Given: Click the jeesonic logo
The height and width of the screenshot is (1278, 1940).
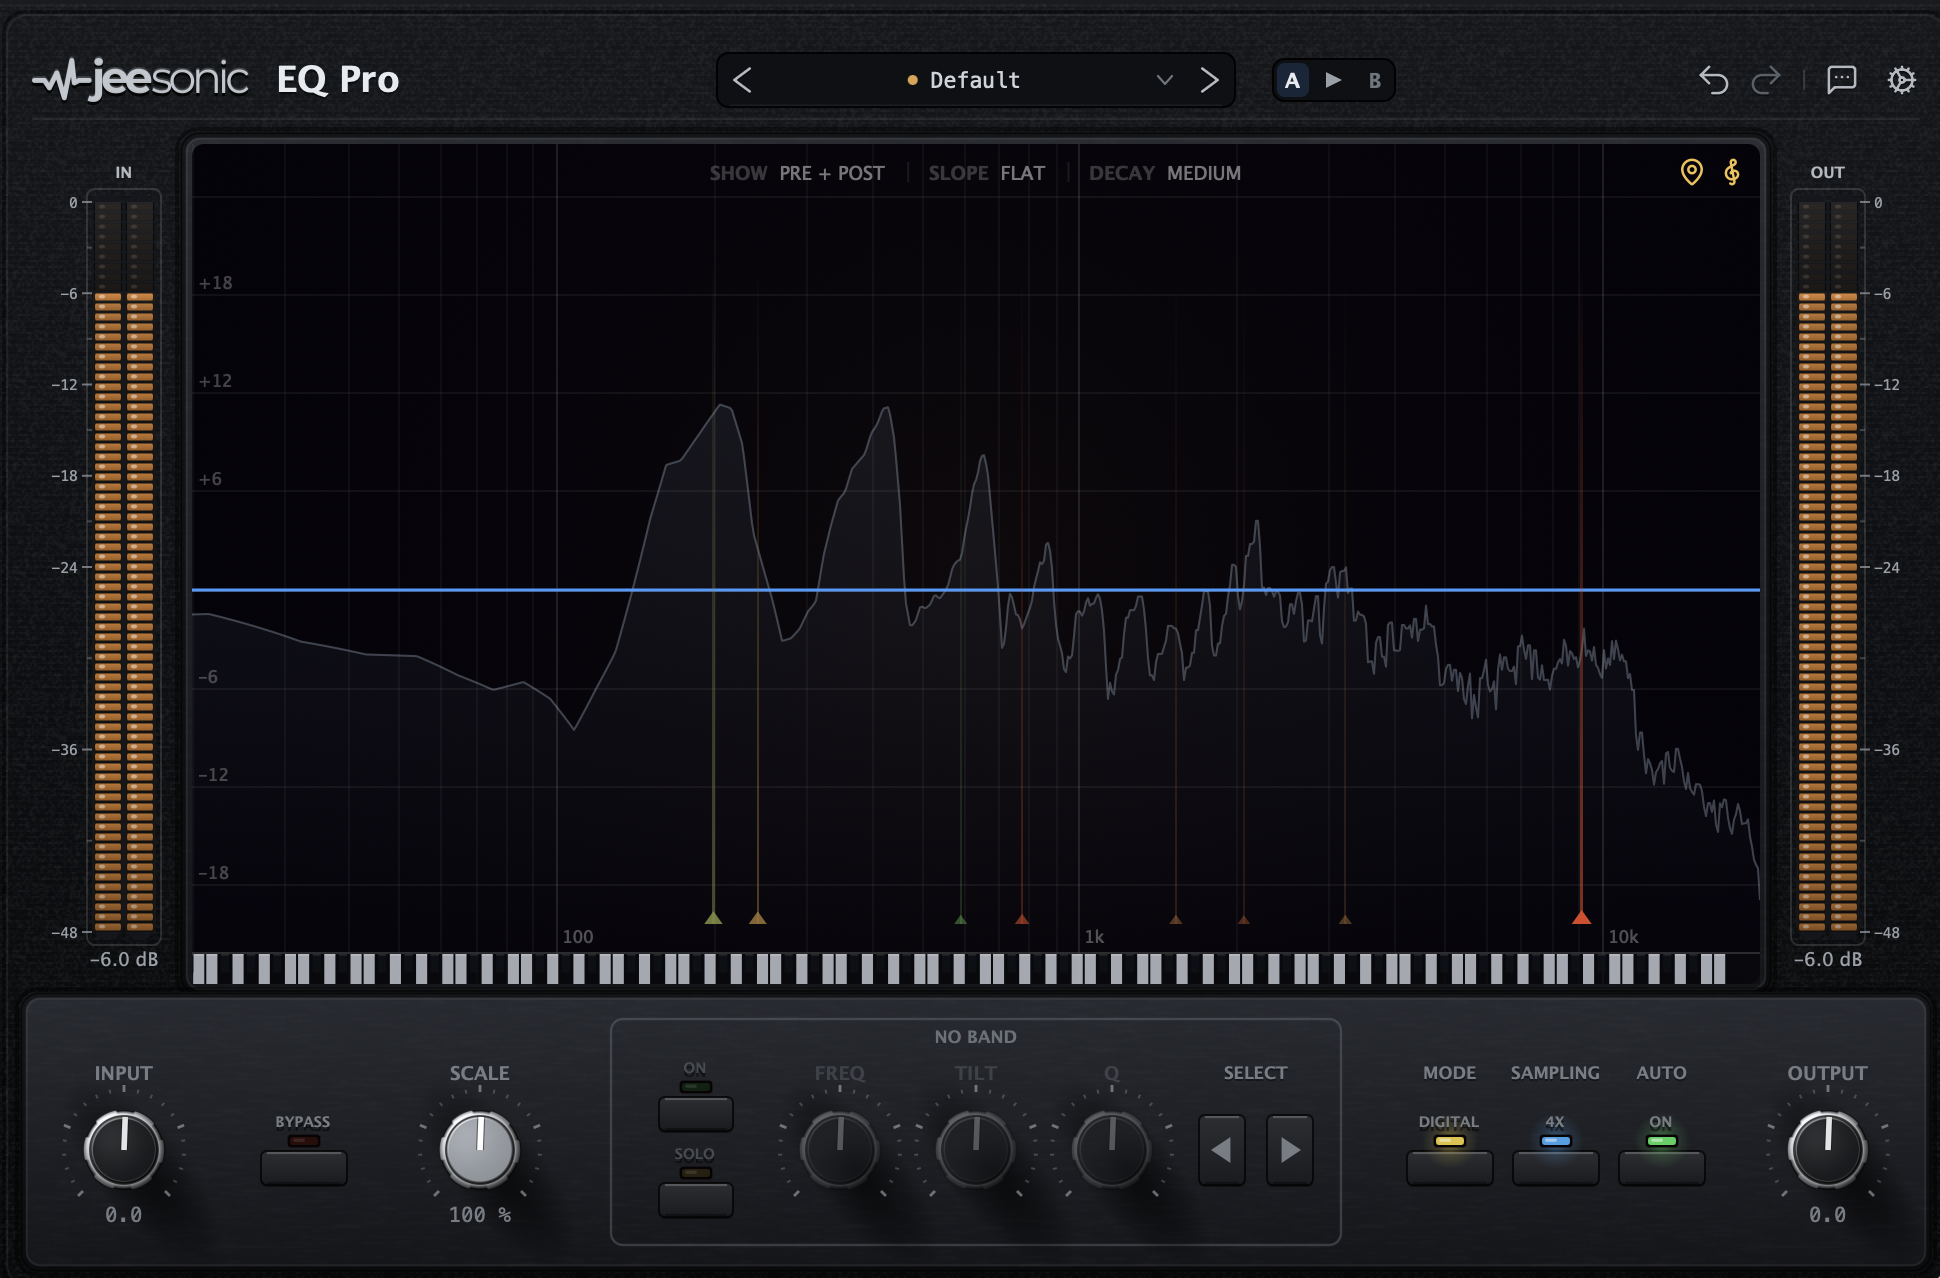Looking at the screenshot, I should click(140, 79).
